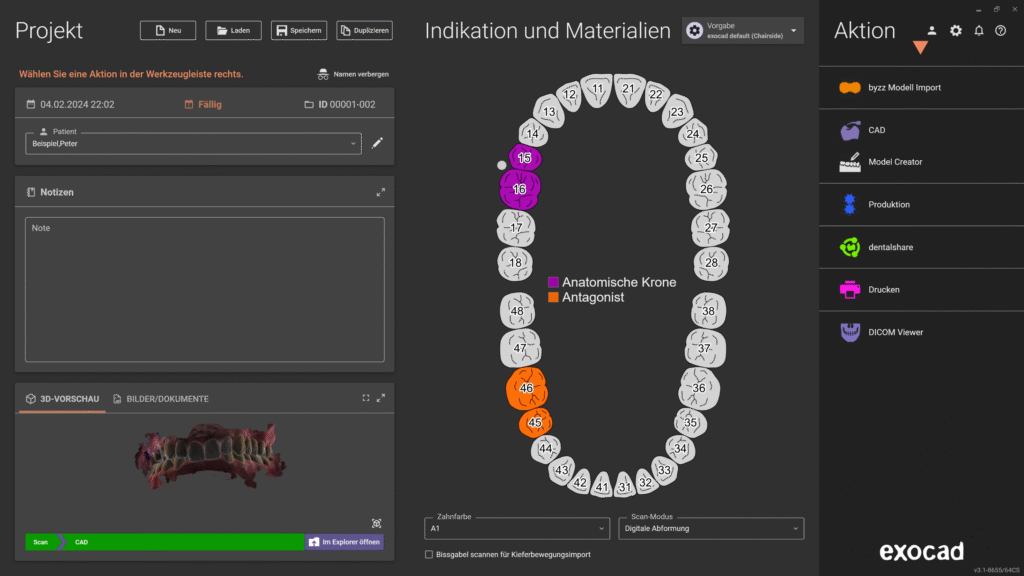Open the Produktion module
Viewport: 1024px width, 576px height.
[850, 205]
